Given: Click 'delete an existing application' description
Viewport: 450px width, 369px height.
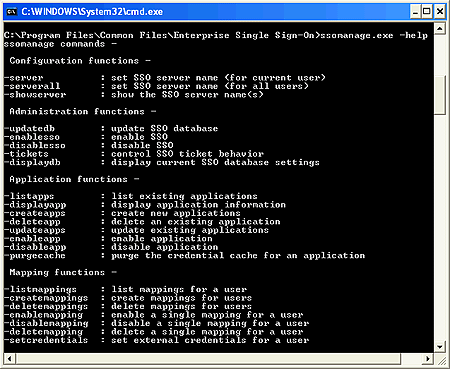Looking at the screenshot, I should coord(196,222).
